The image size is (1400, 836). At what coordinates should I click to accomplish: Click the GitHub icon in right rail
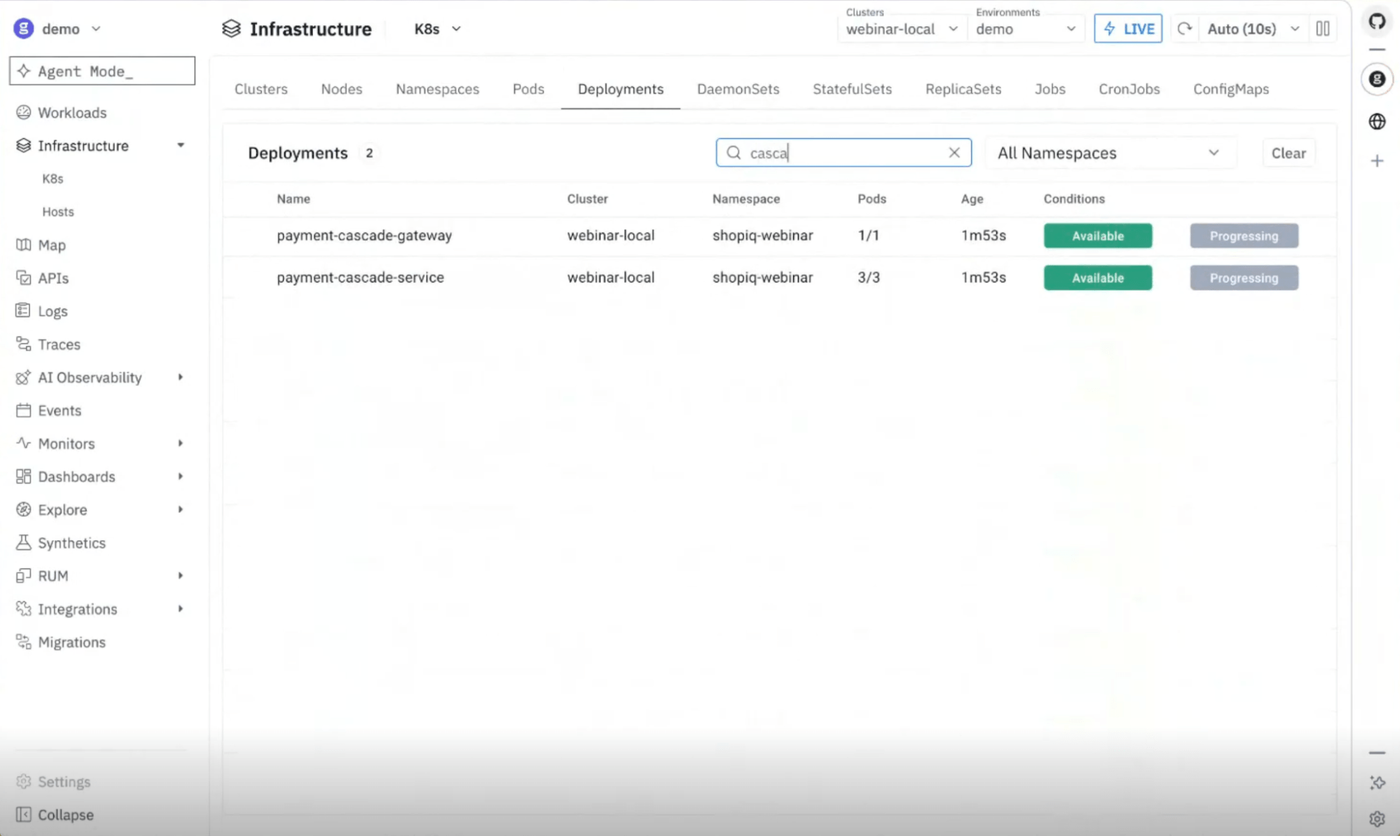point(1377,22)
